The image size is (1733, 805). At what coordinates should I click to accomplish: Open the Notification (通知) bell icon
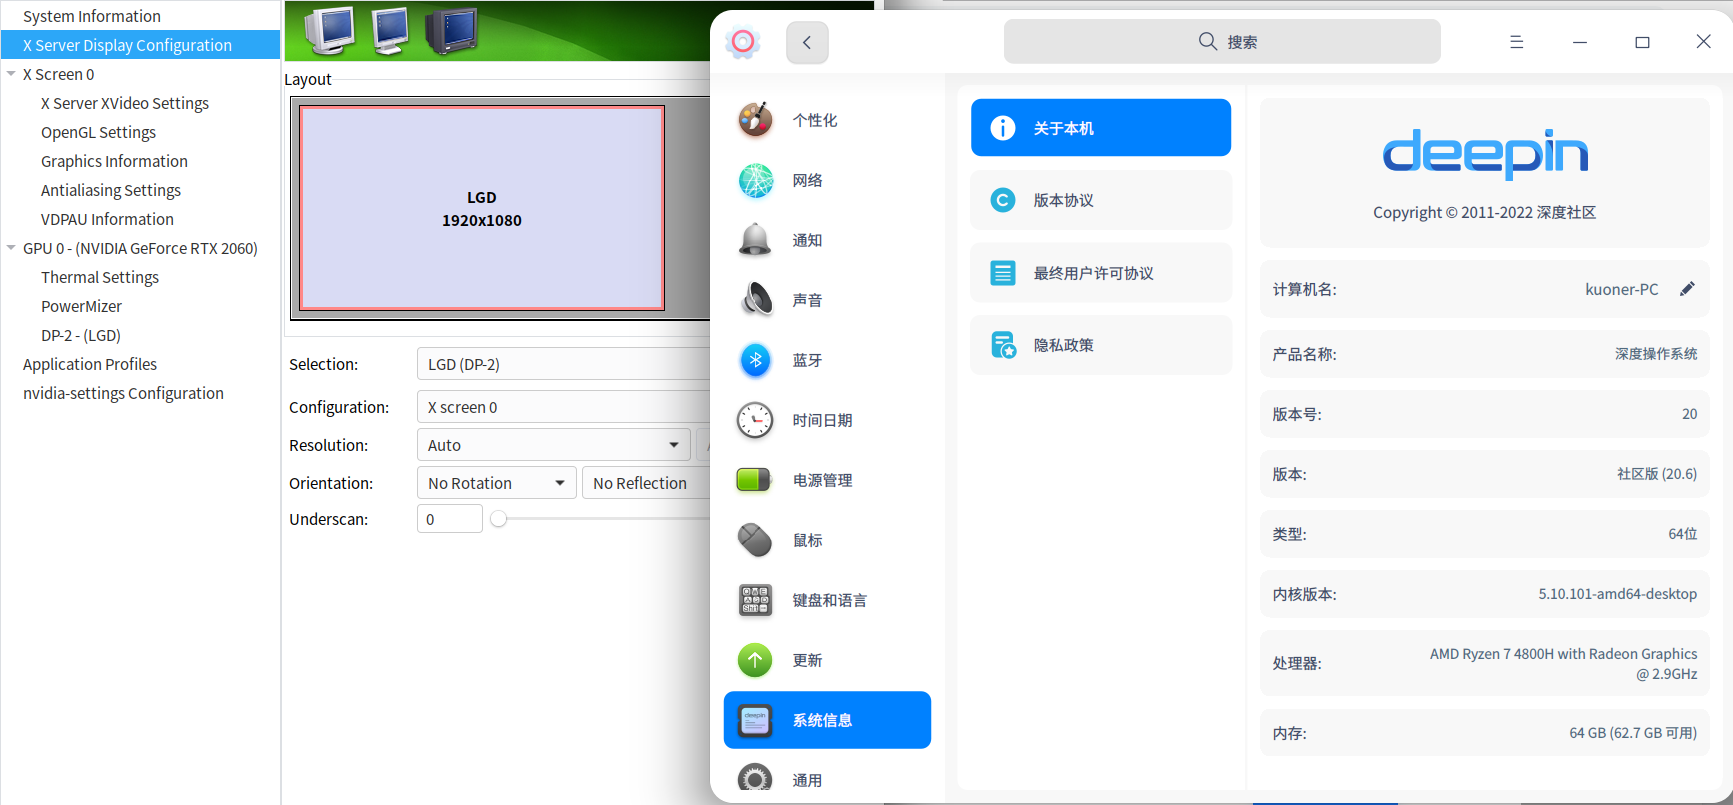click(x=755, y=240)
